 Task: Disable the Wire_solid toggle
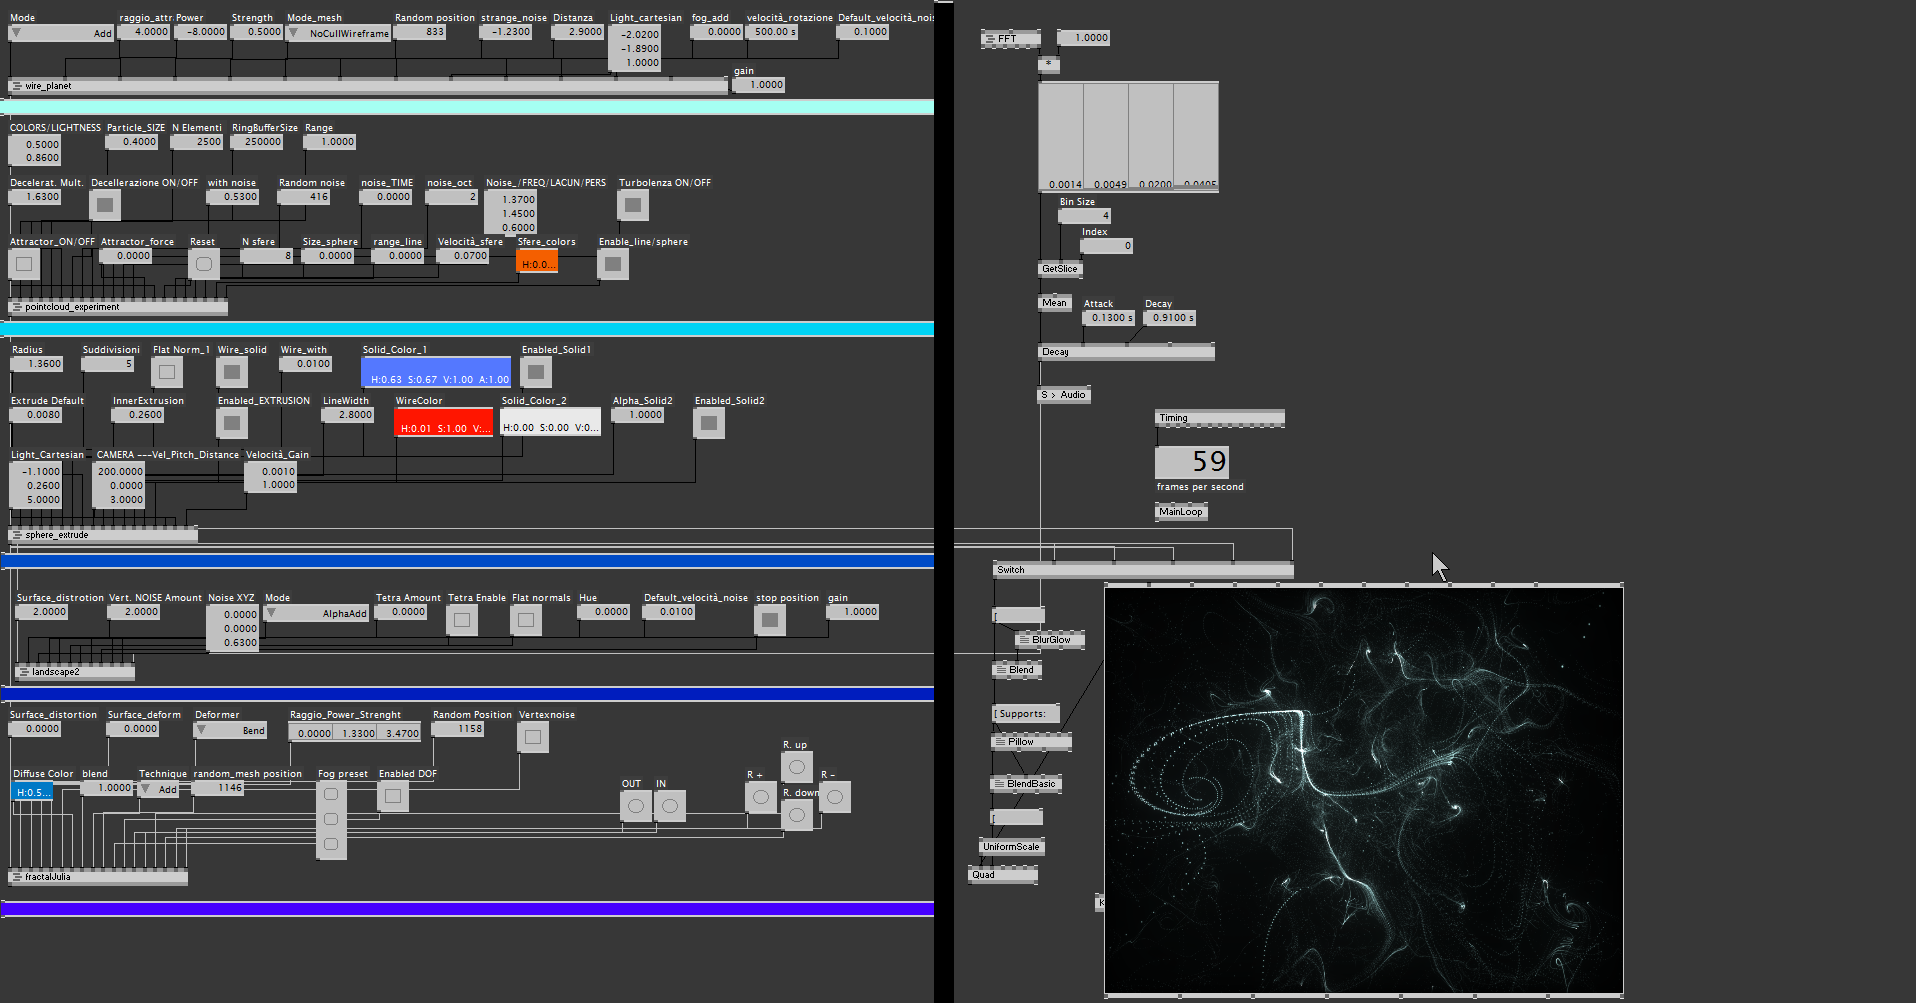pyautogui.click(x=232, y=372)
